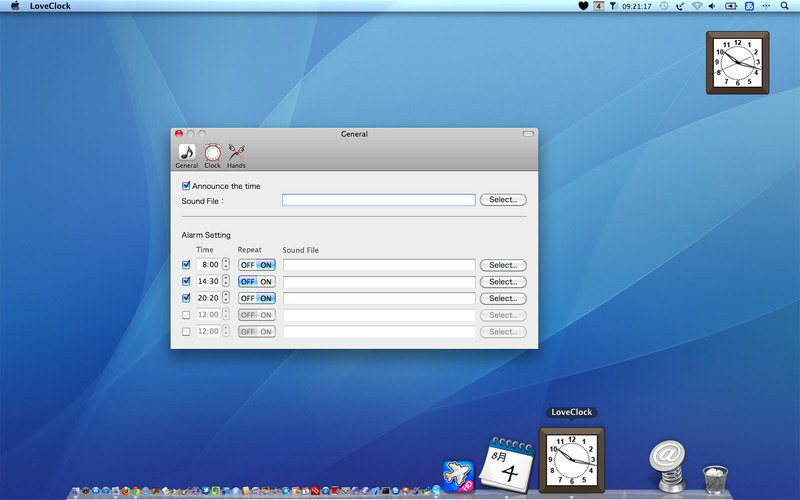Click sound file field for 14:30 alarm
The image size is (800, 500).
click(379, 282)
